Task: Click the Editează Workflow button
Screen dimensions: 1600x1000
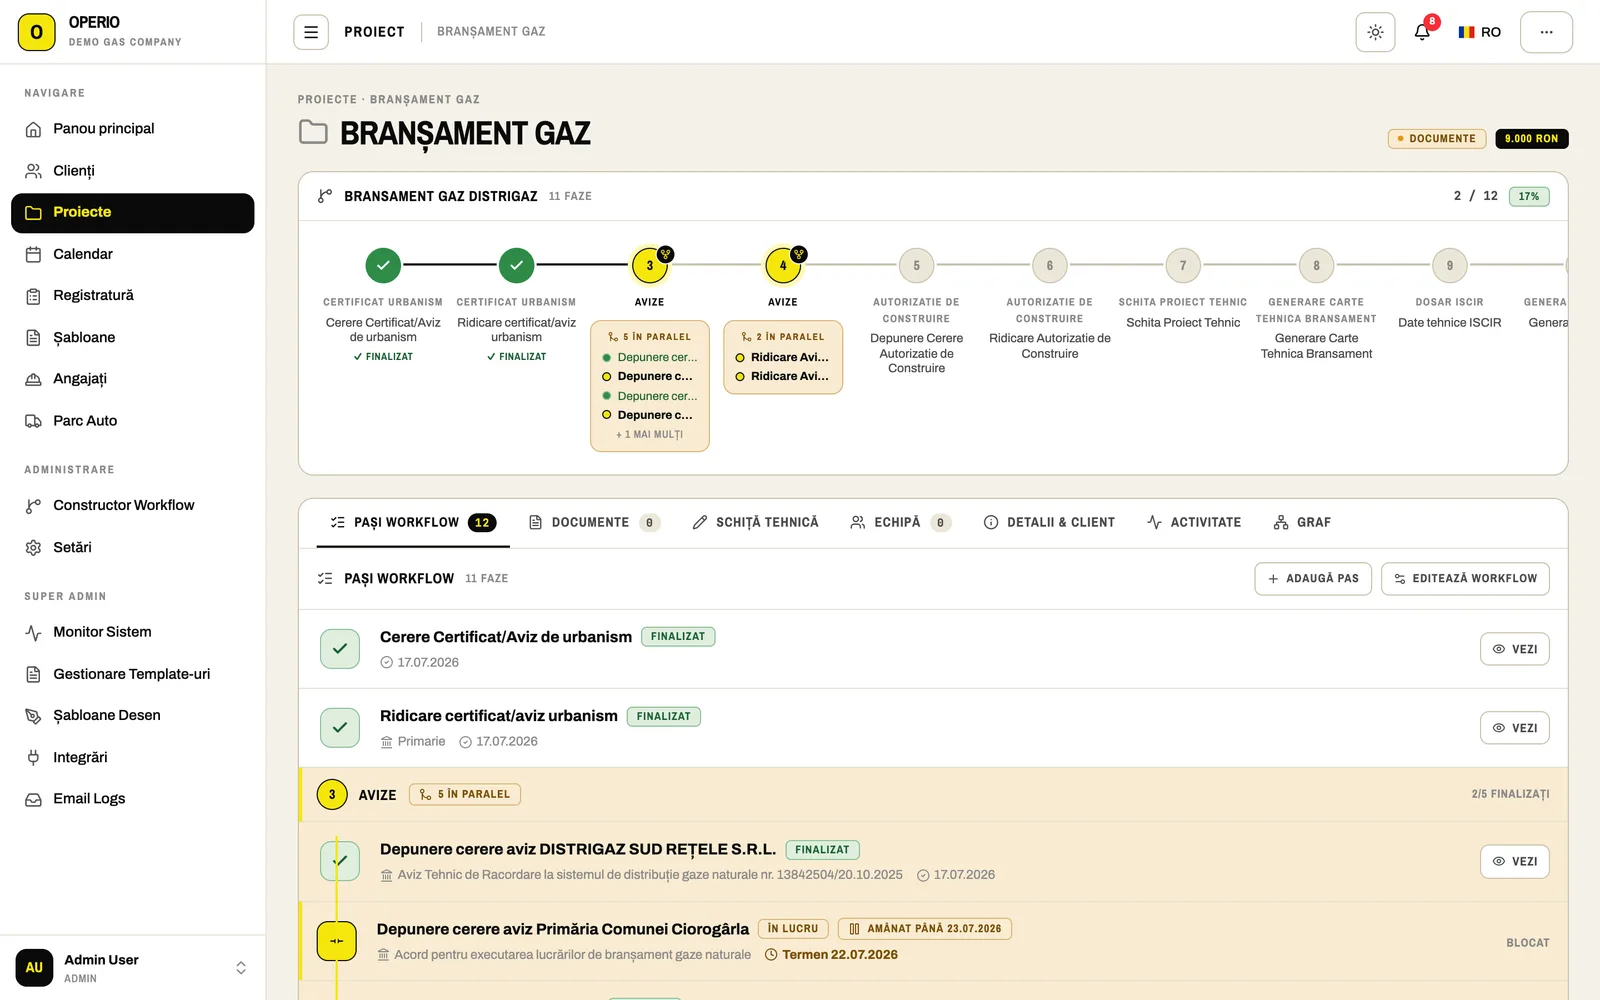Action: 1465,579
